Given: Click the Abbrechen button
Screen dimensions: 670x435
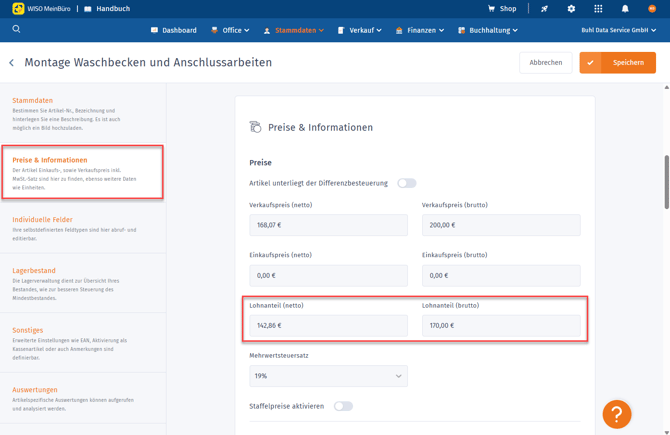Looking at the screenshot, I should coord(545,63).
